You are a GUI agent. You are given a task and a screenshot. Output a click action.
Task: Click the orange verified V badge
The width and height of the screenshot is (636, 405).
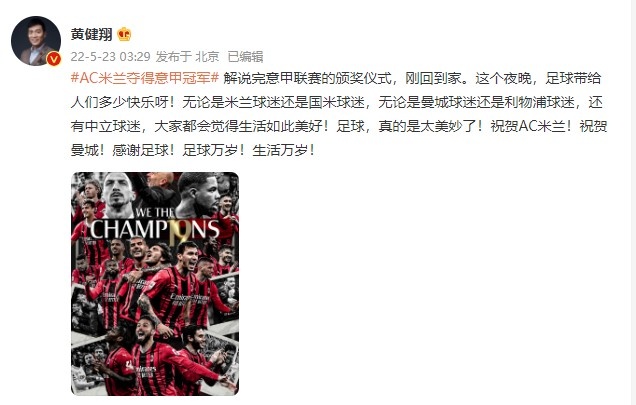[54, 59]
